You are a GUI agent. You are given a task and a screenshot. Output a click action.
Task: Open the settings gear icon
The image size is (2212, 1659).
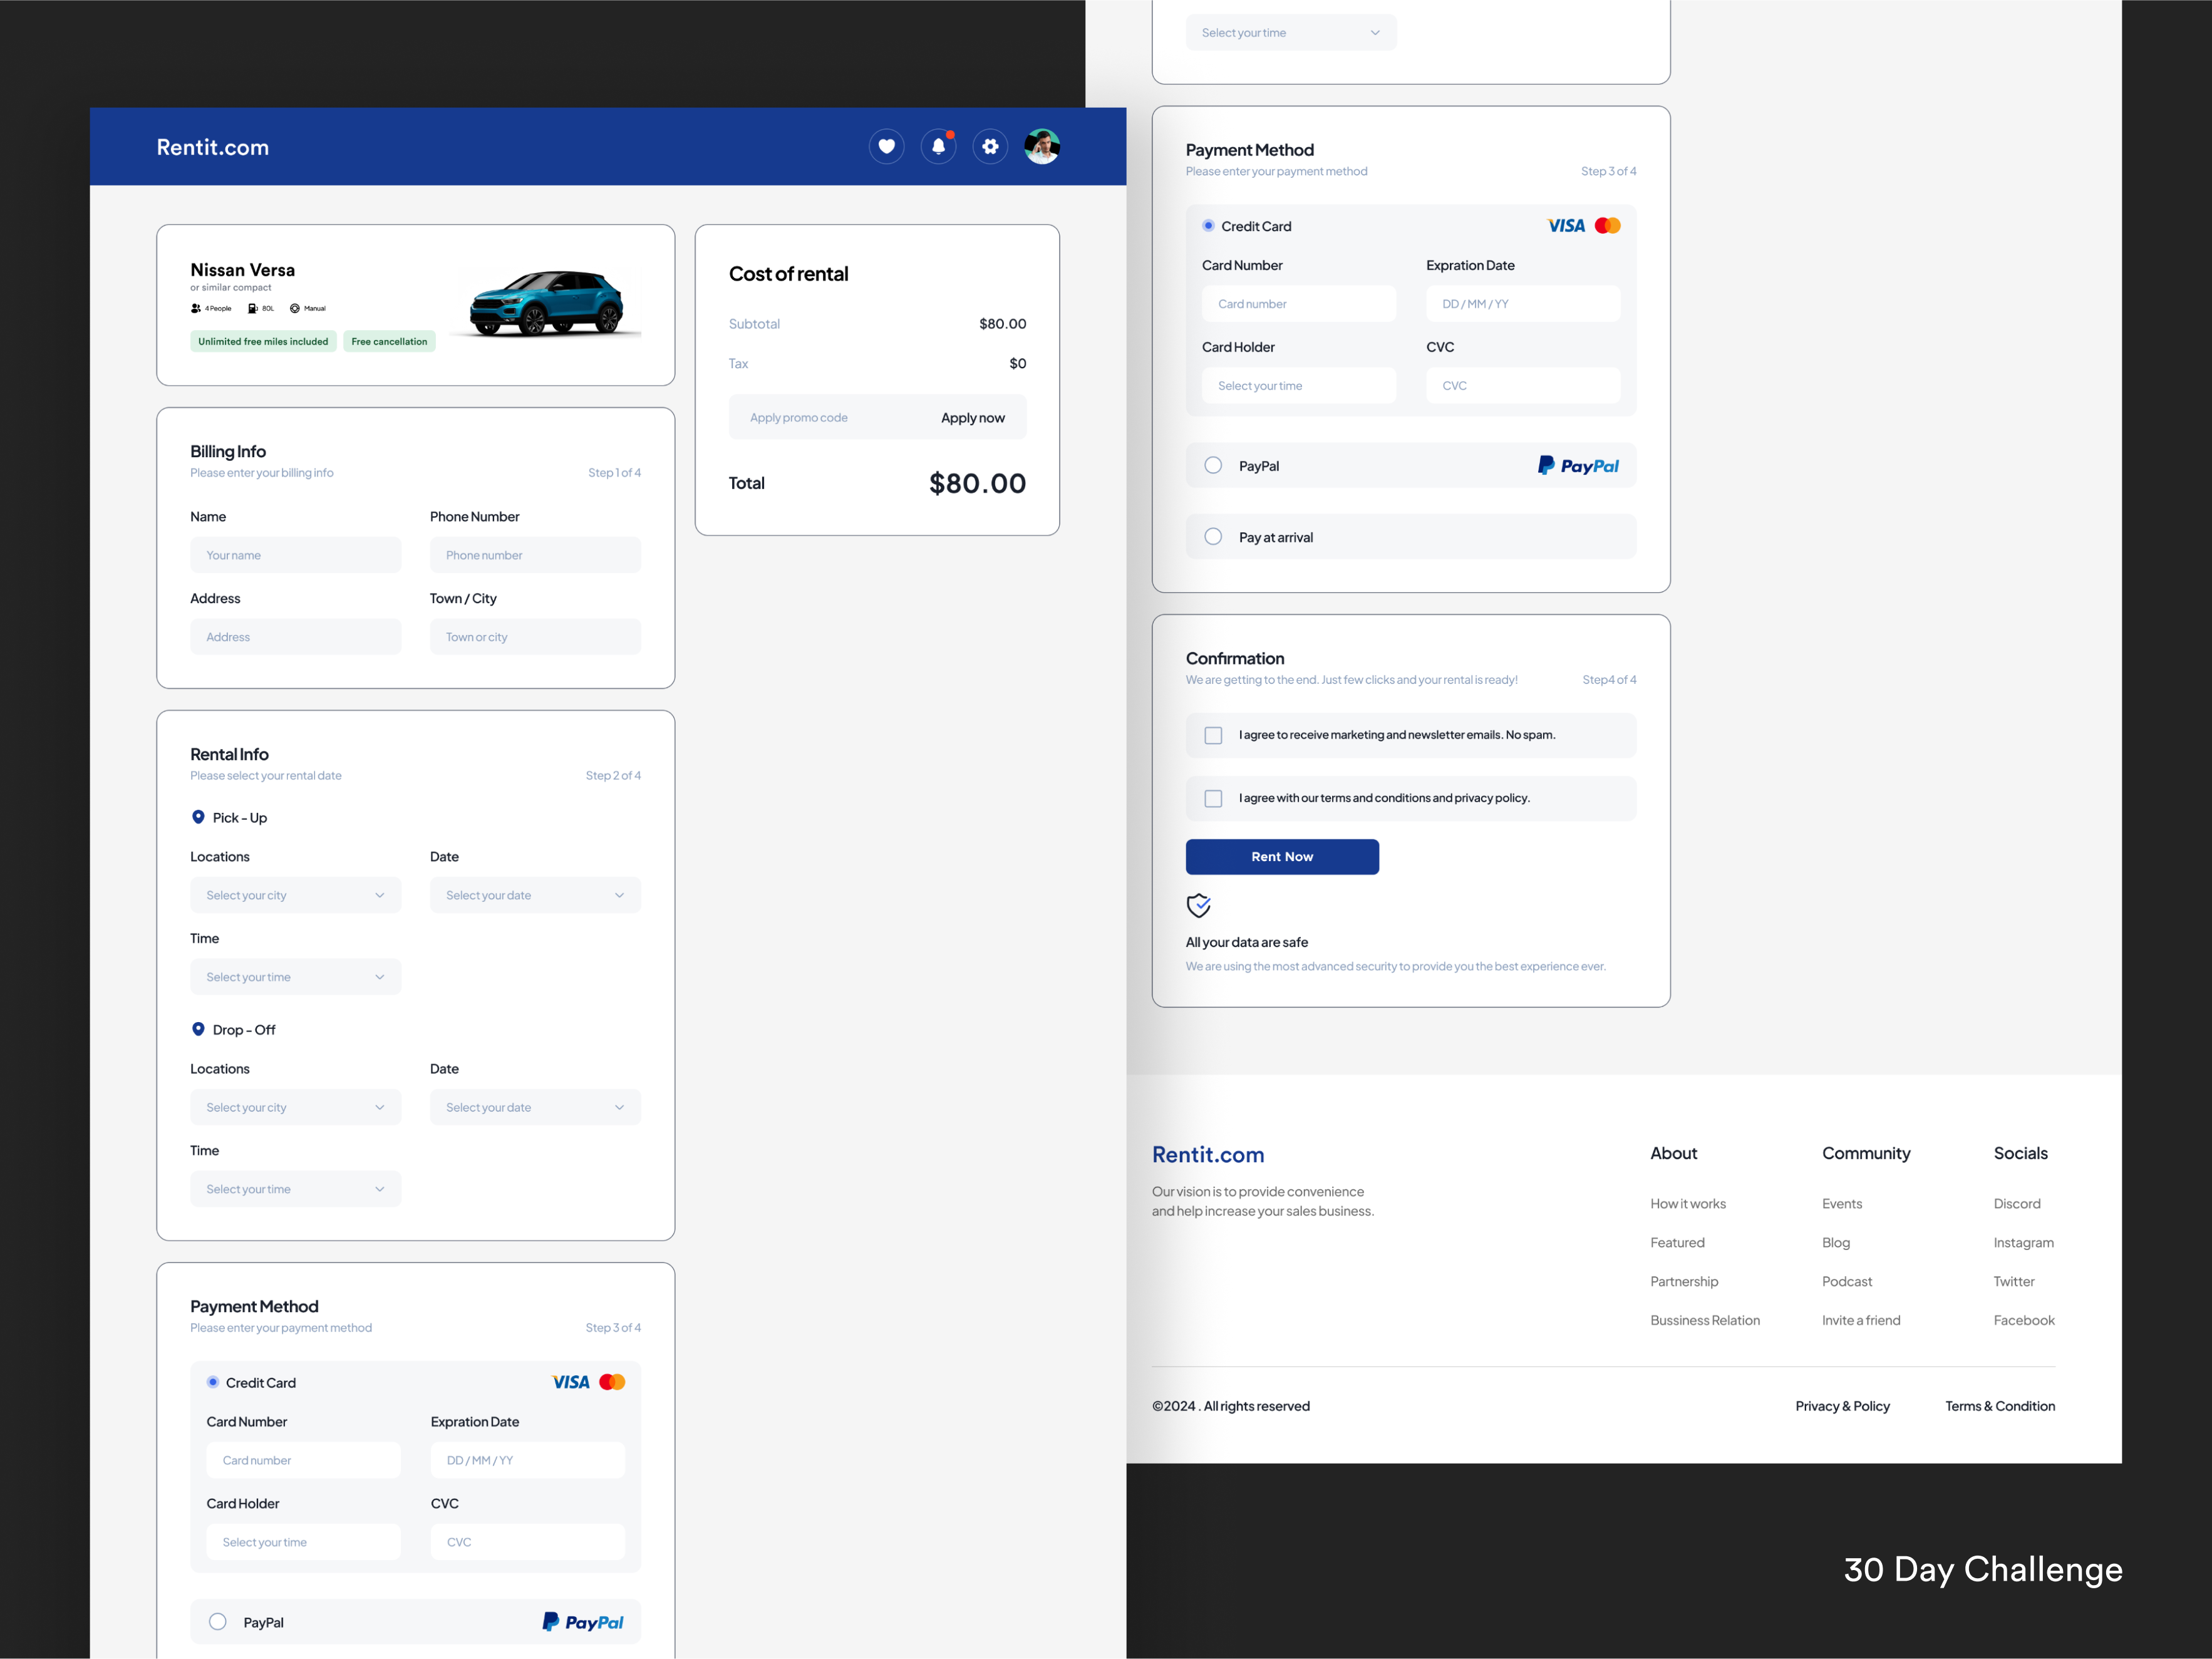(x=990, y=146)
